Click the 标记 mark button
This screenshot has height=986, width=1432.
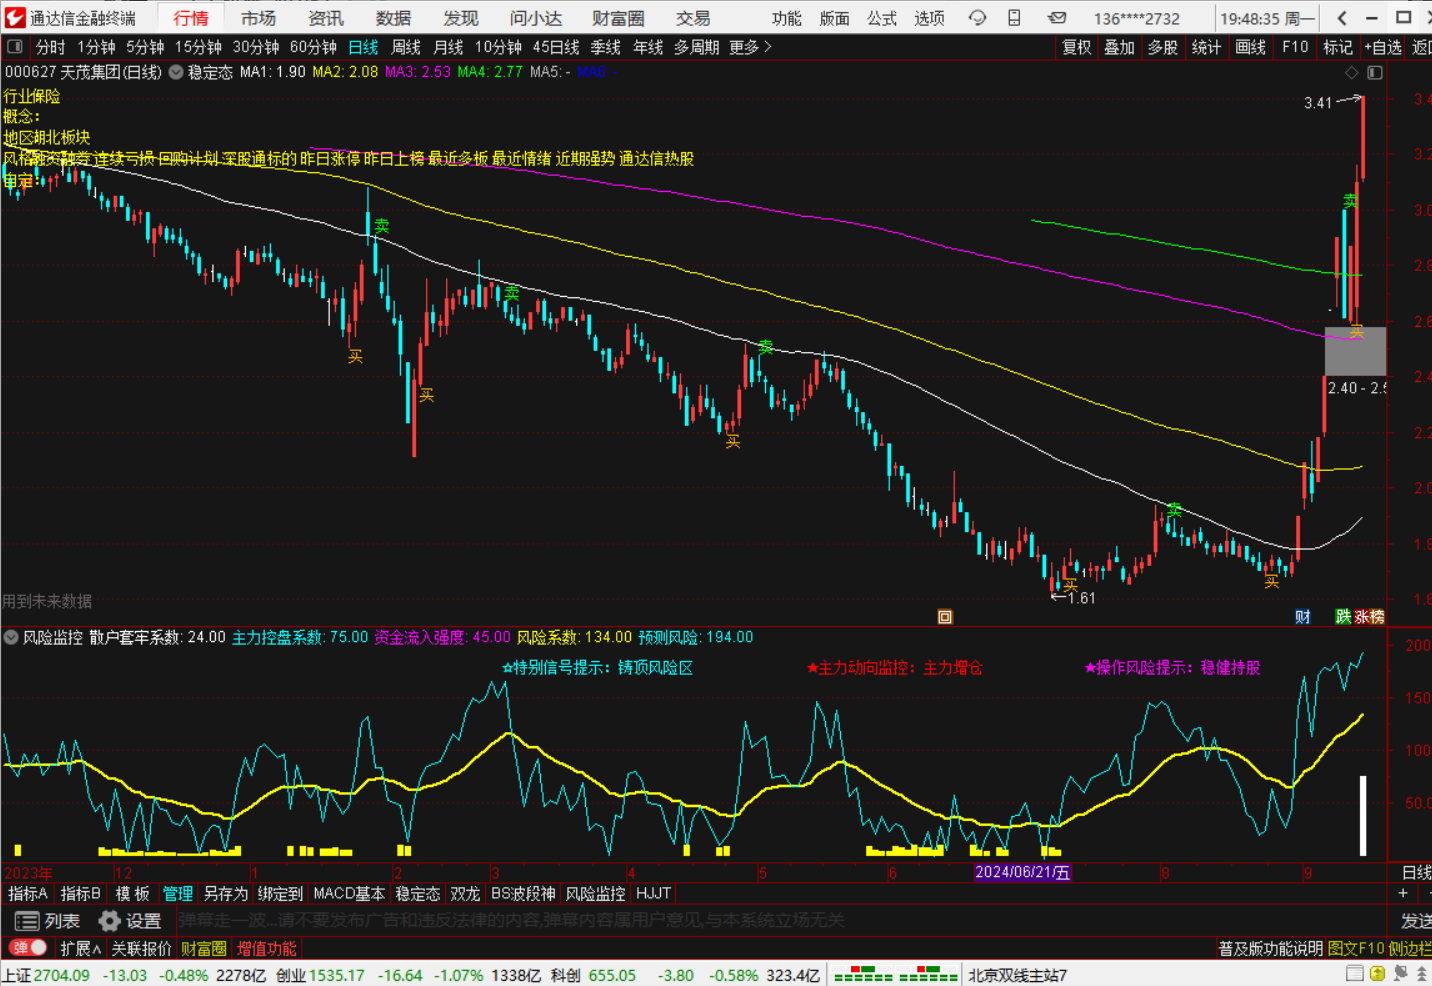[1337, 47]
